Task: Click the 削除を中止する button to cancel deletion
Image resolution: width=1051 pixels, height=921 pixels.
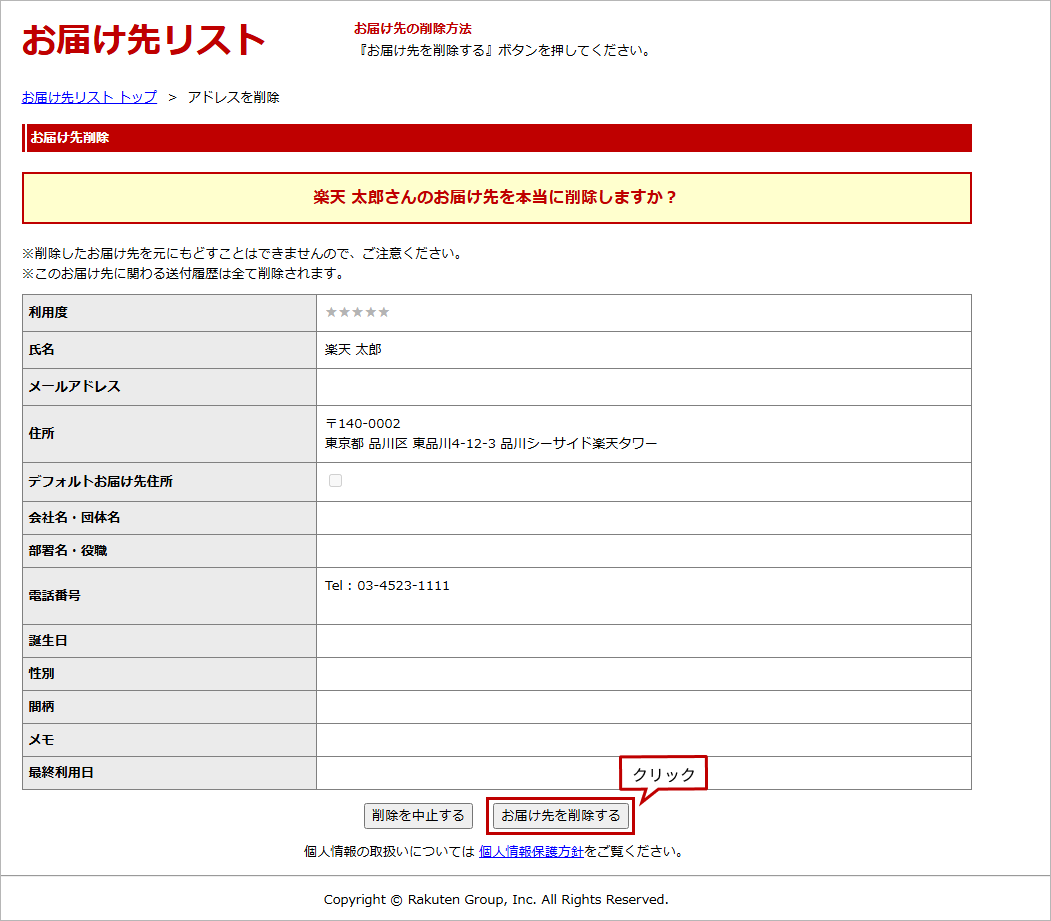Action: pos(419,815)
